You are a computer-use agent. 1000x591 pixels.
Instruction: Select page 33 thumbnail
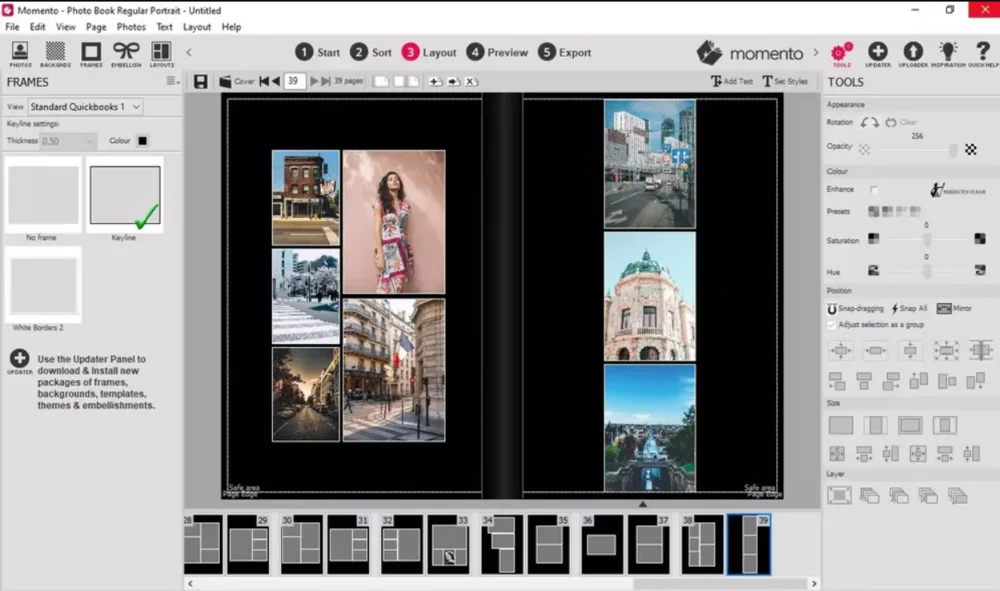[449, 544]
